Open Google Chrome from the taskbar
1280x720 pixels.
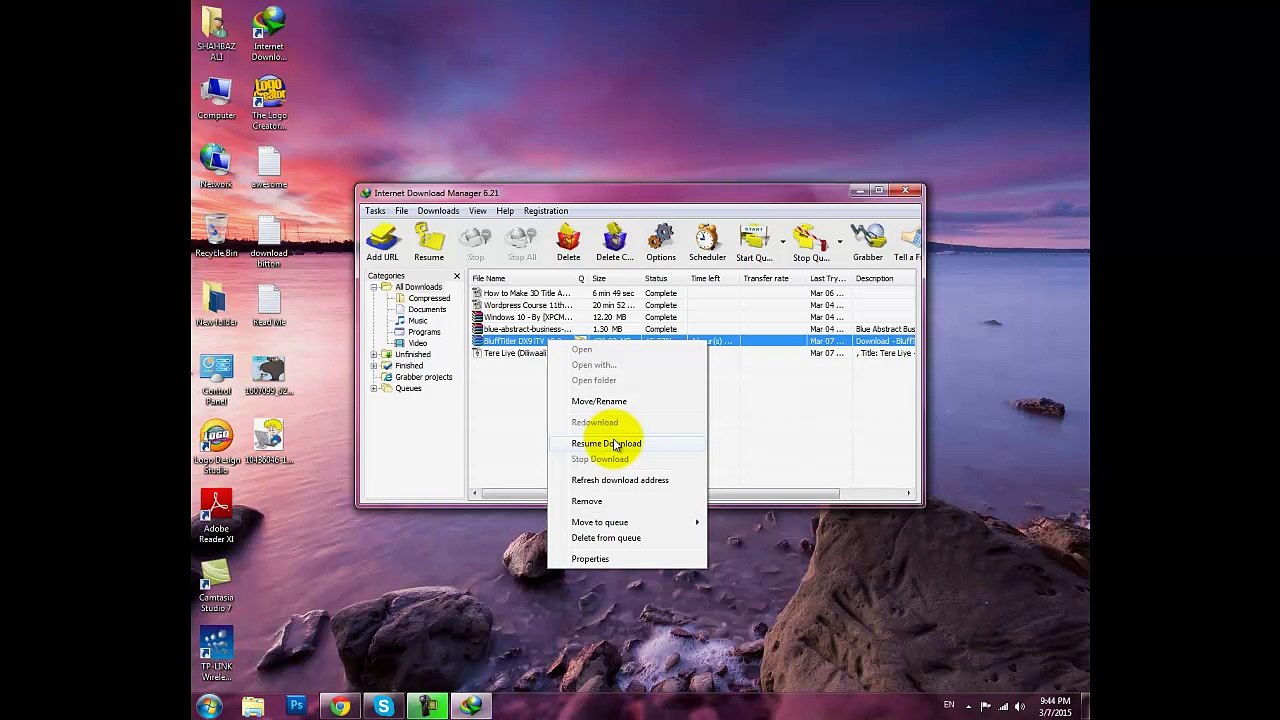[x=340, y=707]
